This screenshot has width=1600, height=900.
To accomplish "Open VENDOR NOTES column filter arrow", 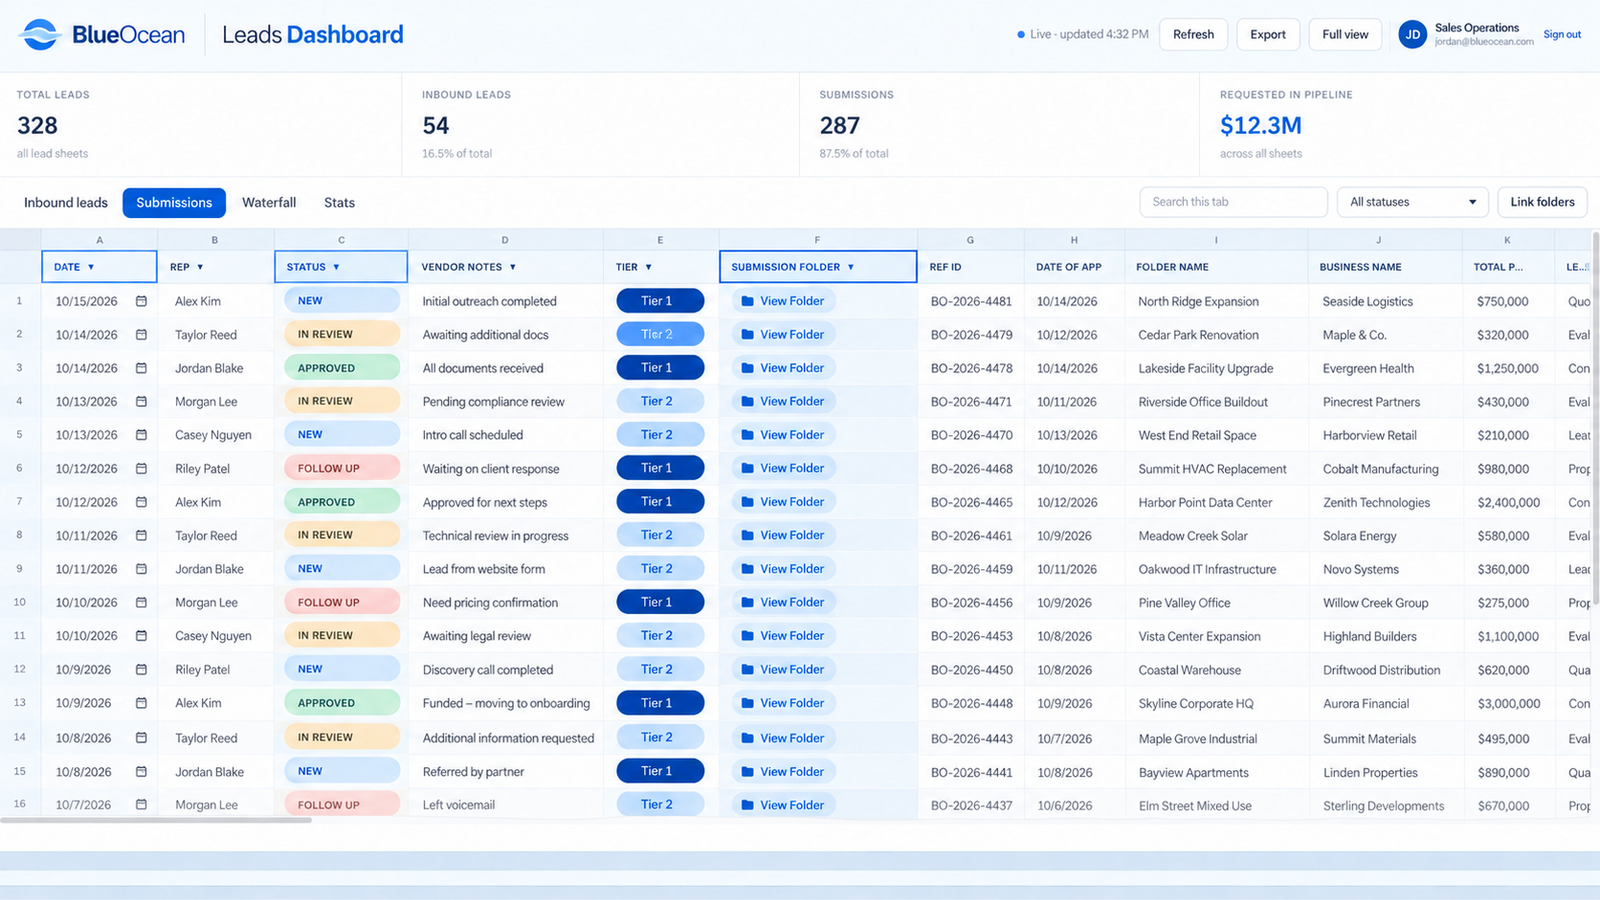I will (513, 267).
